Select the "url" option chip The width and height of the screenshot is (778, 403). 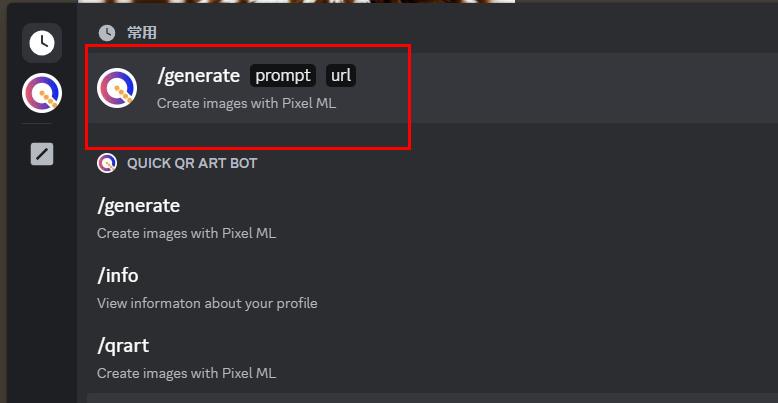[341, 75]
